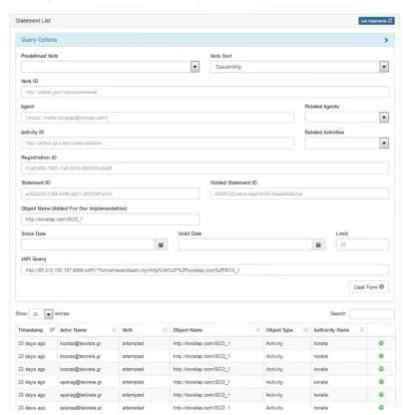Click the Query Options header title
The width and height of the screenshot is (403, 415).
tap(39, 40)
